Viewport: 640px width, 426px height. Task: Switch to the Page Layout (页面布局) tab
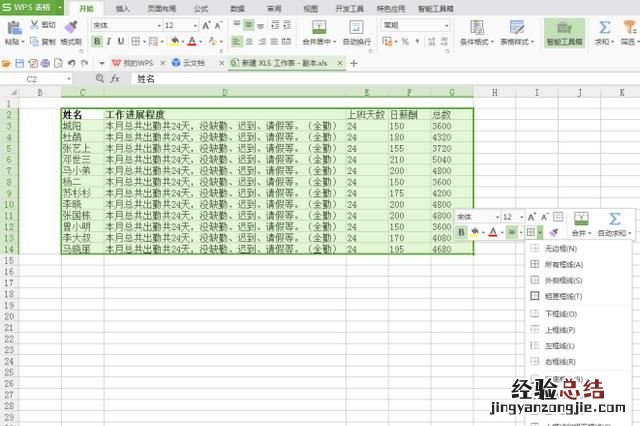pyautogui.click(x=161, y=9)
